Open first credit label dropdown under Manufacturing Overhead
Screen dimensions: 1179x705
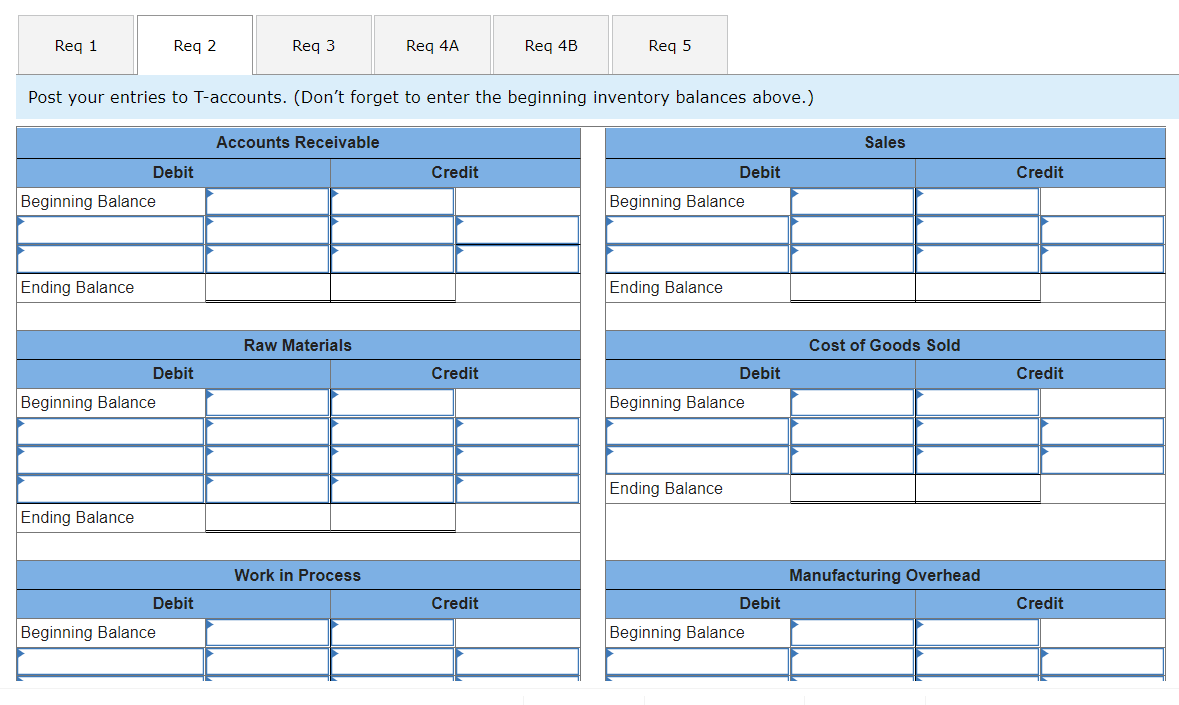(1102, 661)
